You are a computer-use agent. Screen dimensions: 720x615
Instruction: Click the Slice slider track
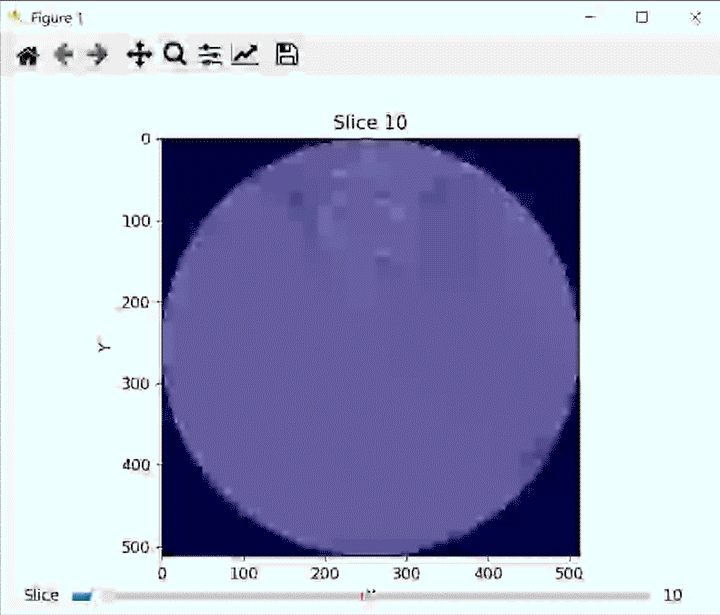coord(361,596)
